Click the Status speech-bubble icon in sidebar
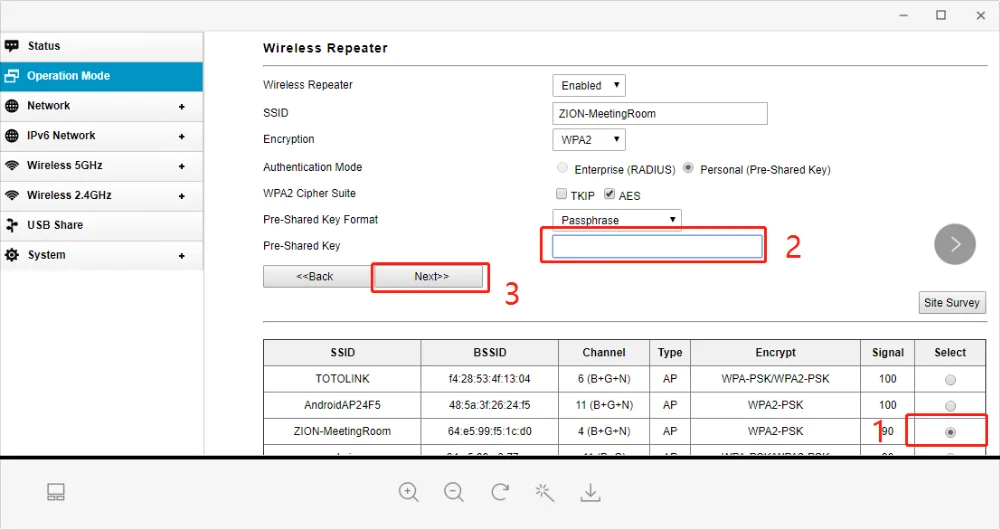Viewport: 1000px width, 530px height. 11,46
